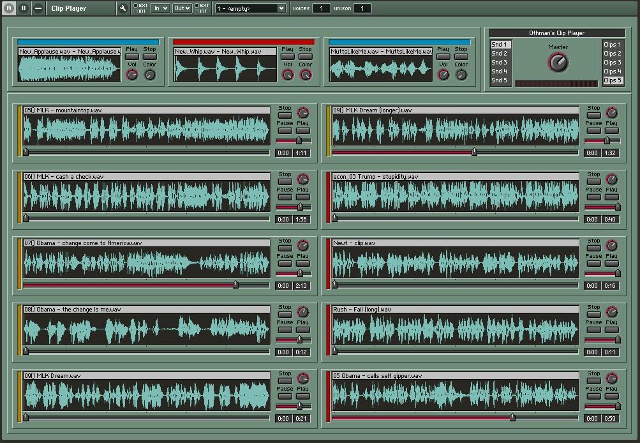Select Snd 4 bank
This screenshot has width=640, height=443.
coord(500,71)
